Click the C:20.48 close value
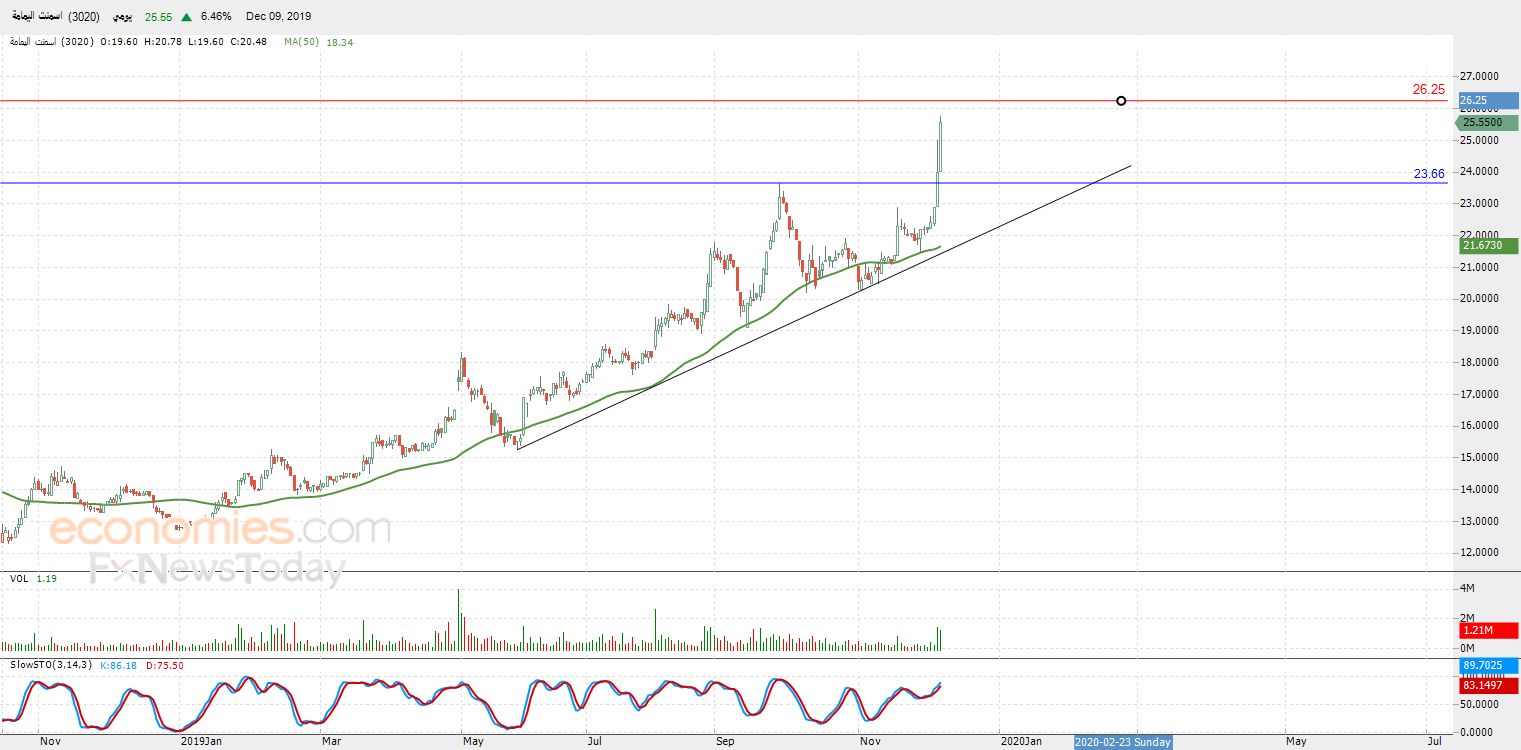This screenshot has height=750, width=1521. pyautogui.click(x=248, y=42)
